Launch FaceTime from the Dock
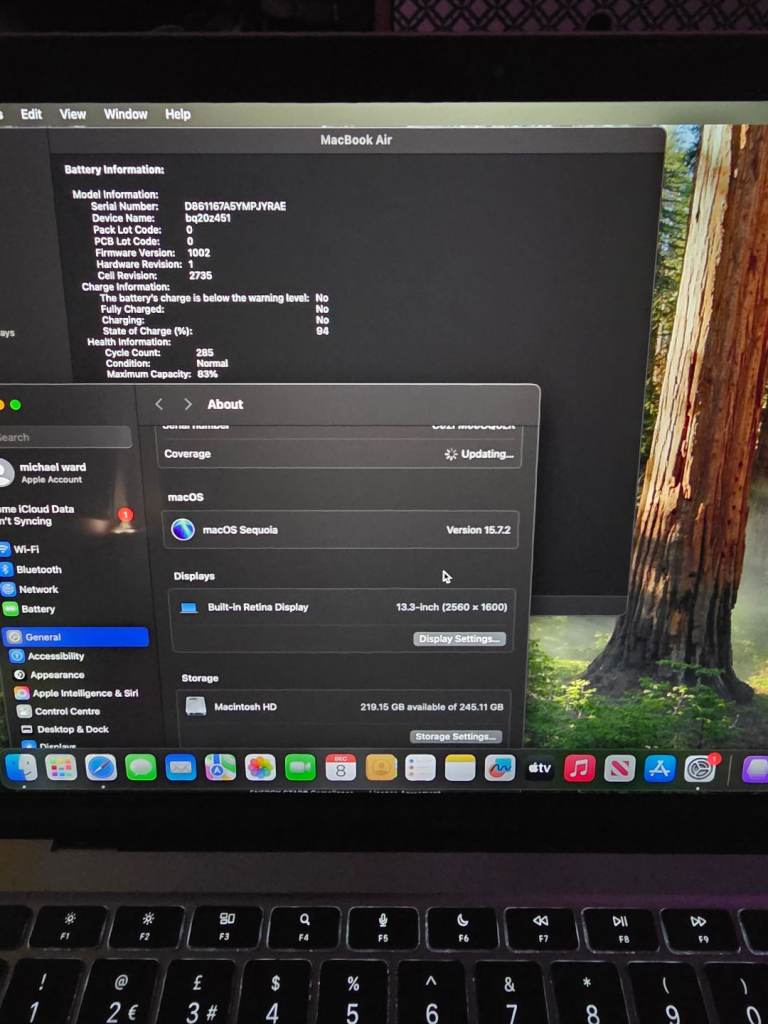This screenshot has width=768, height=1024. (300, 768)
